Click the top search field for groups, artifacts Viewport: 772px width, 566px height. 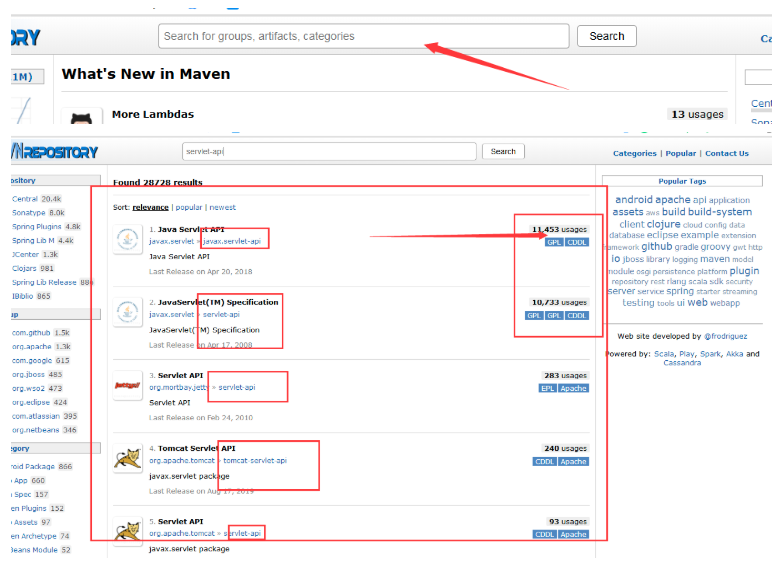[363, 36]
